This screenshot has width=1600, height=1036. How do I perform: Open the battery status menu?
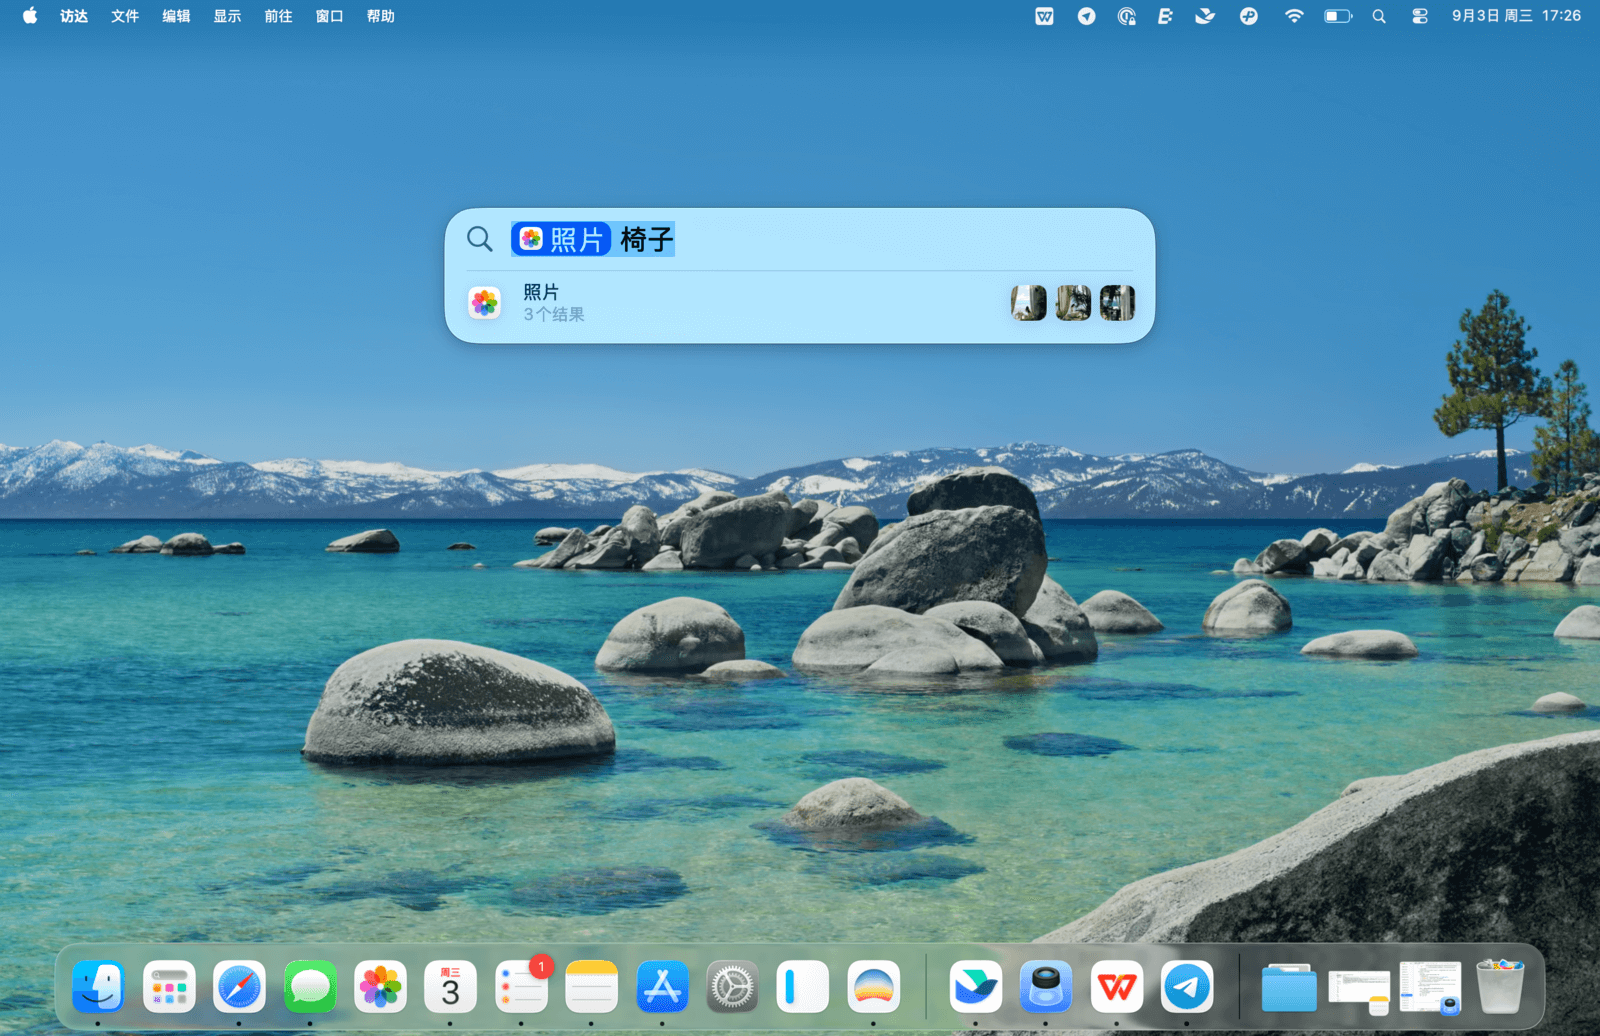pyautogui.click(x=1337, y=16)
